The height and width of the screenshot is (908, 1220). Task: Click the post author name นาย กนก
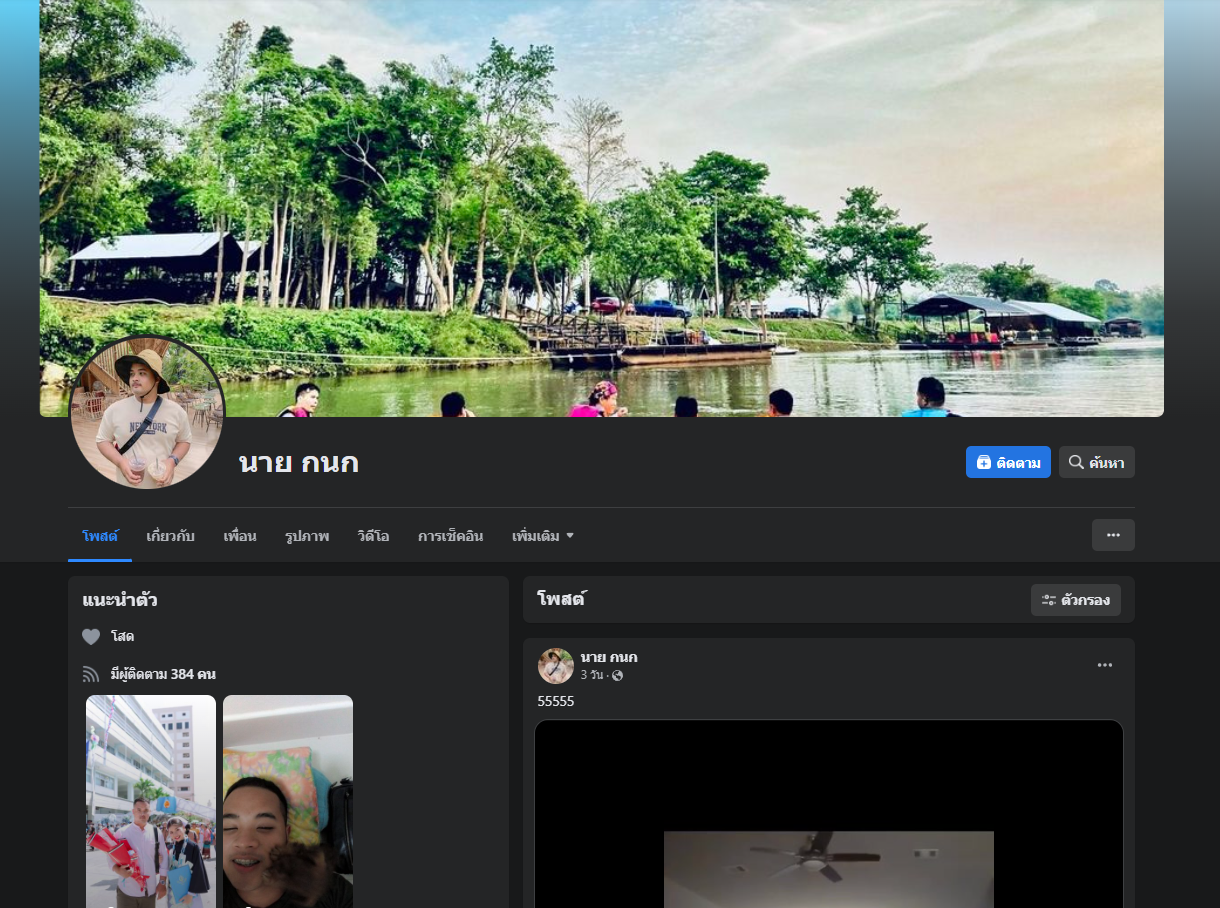coord(609,657)
